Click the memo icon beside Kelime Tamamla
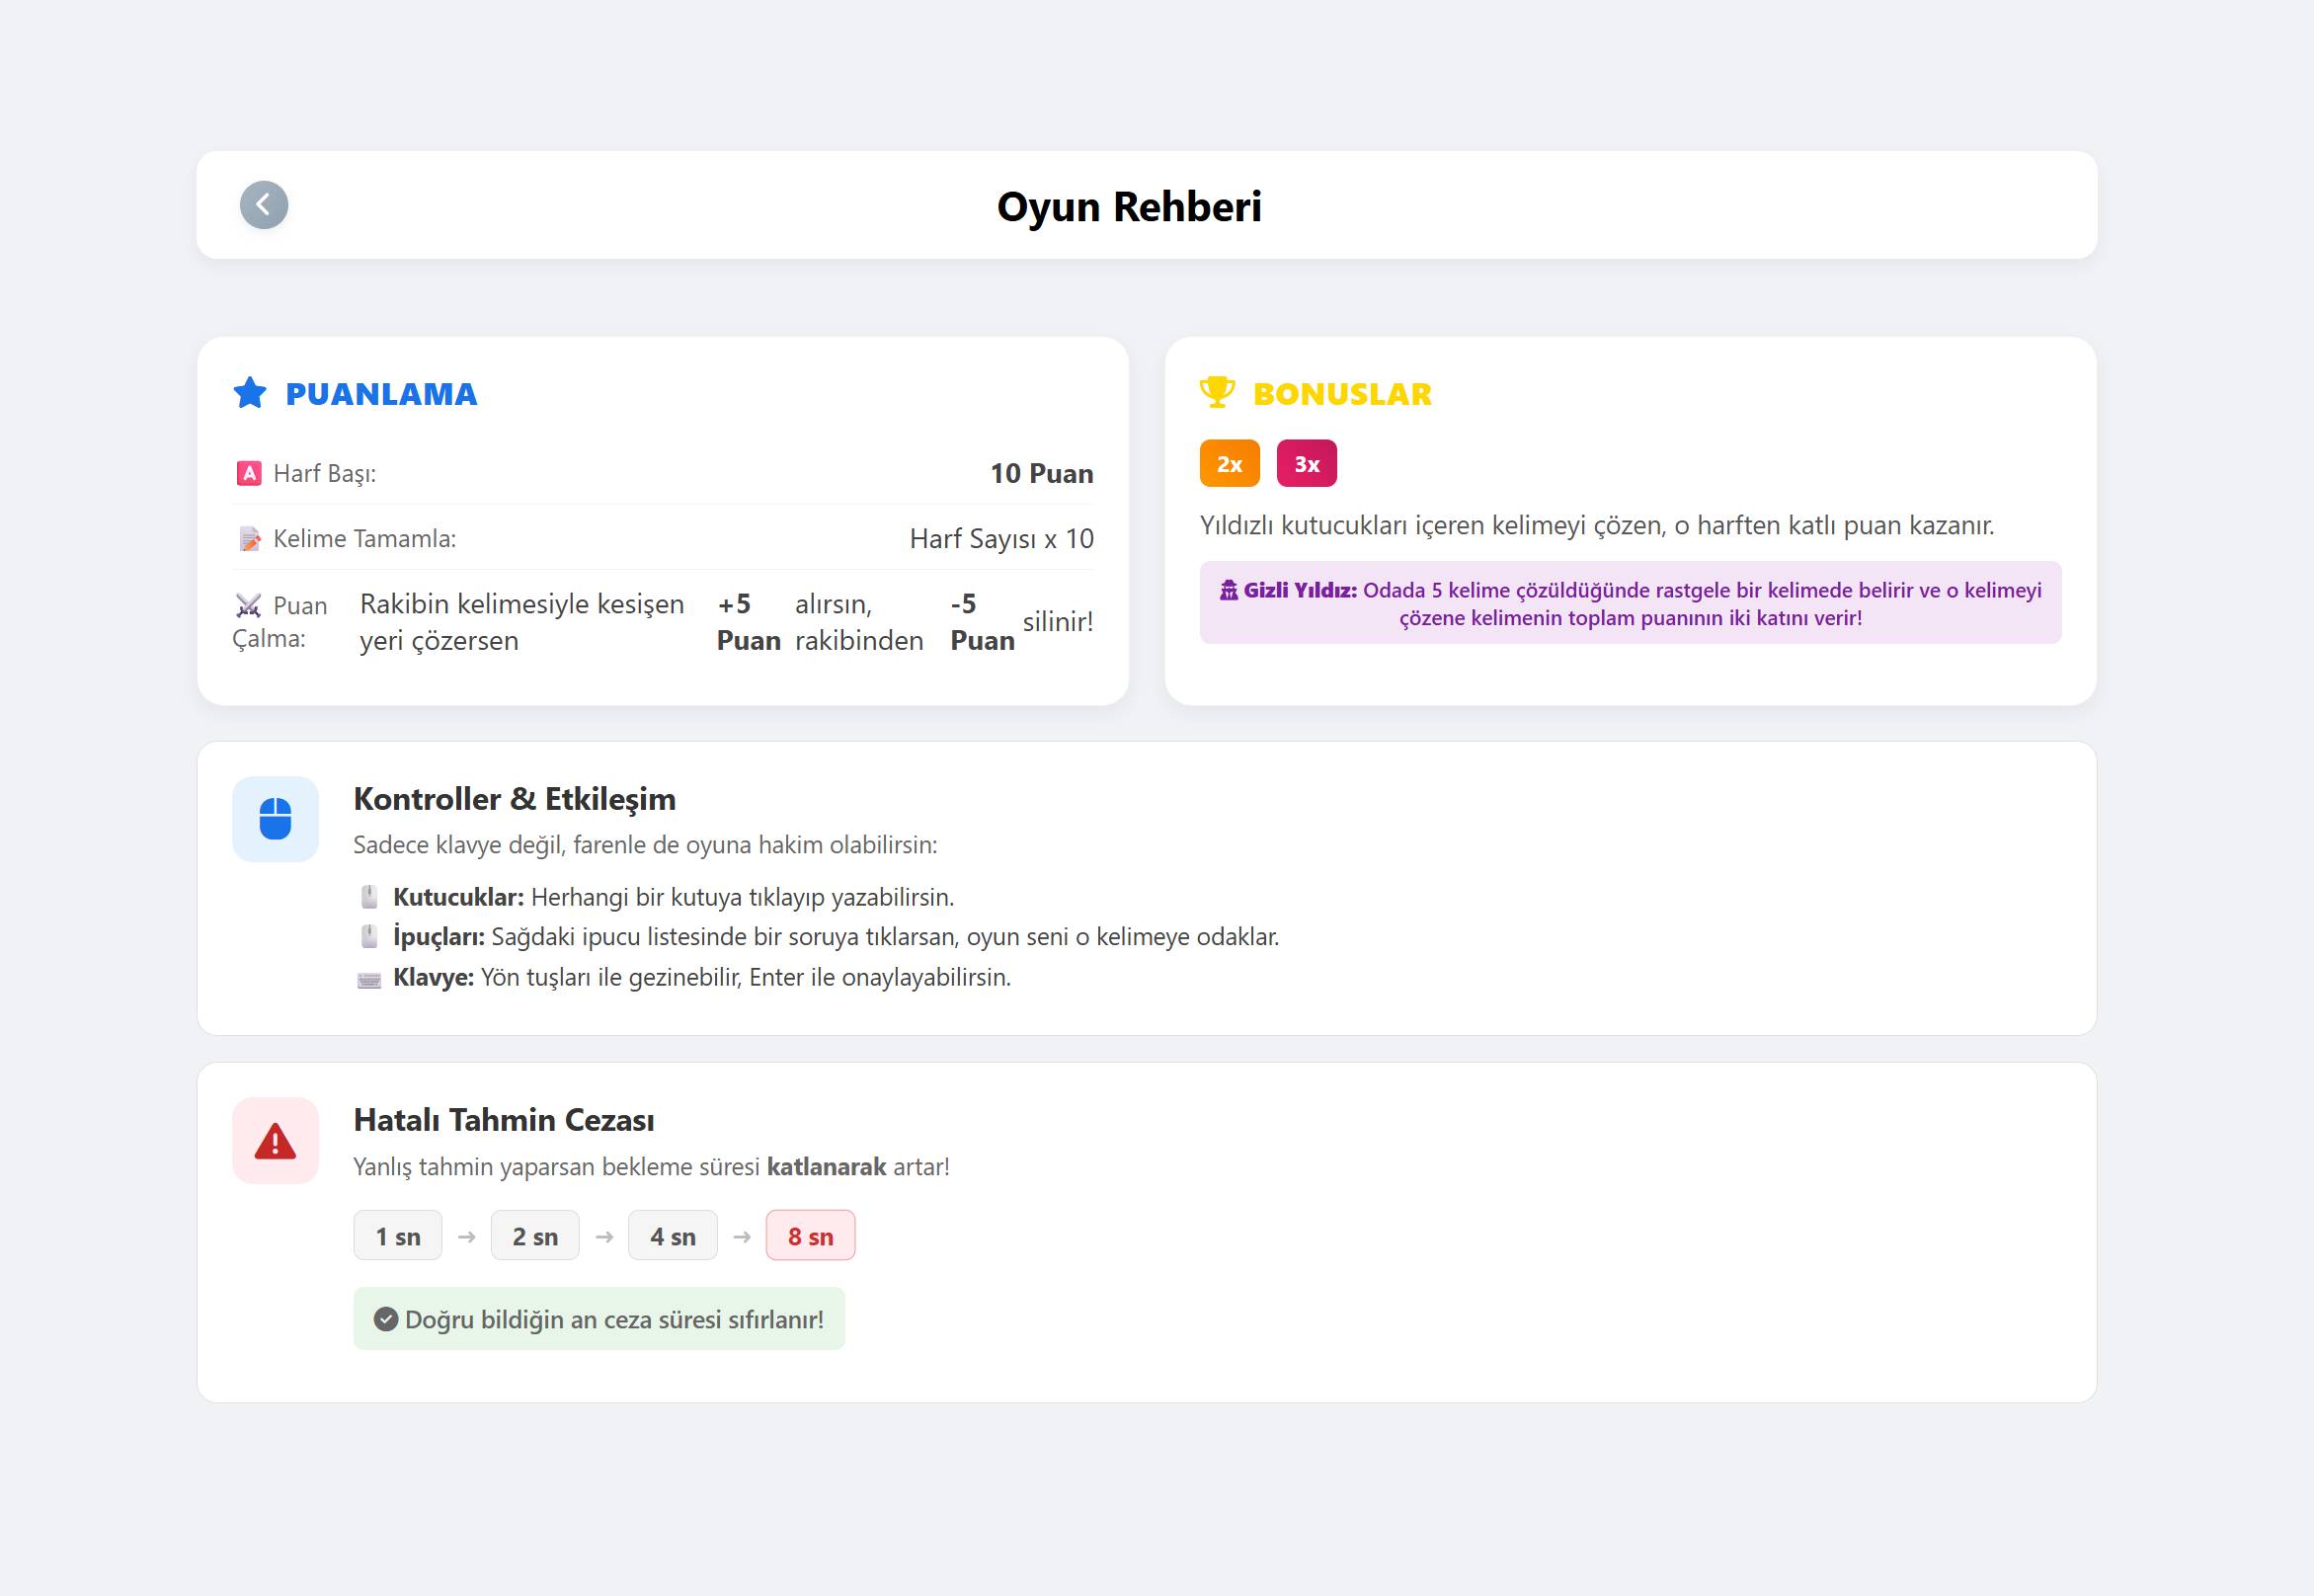This screenshot has height=1596, width=2314. pos(249,539)
